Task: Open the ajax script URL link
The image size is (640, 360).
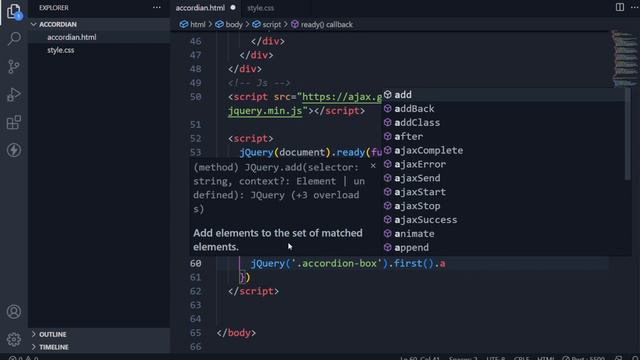Action: (342, 97)
